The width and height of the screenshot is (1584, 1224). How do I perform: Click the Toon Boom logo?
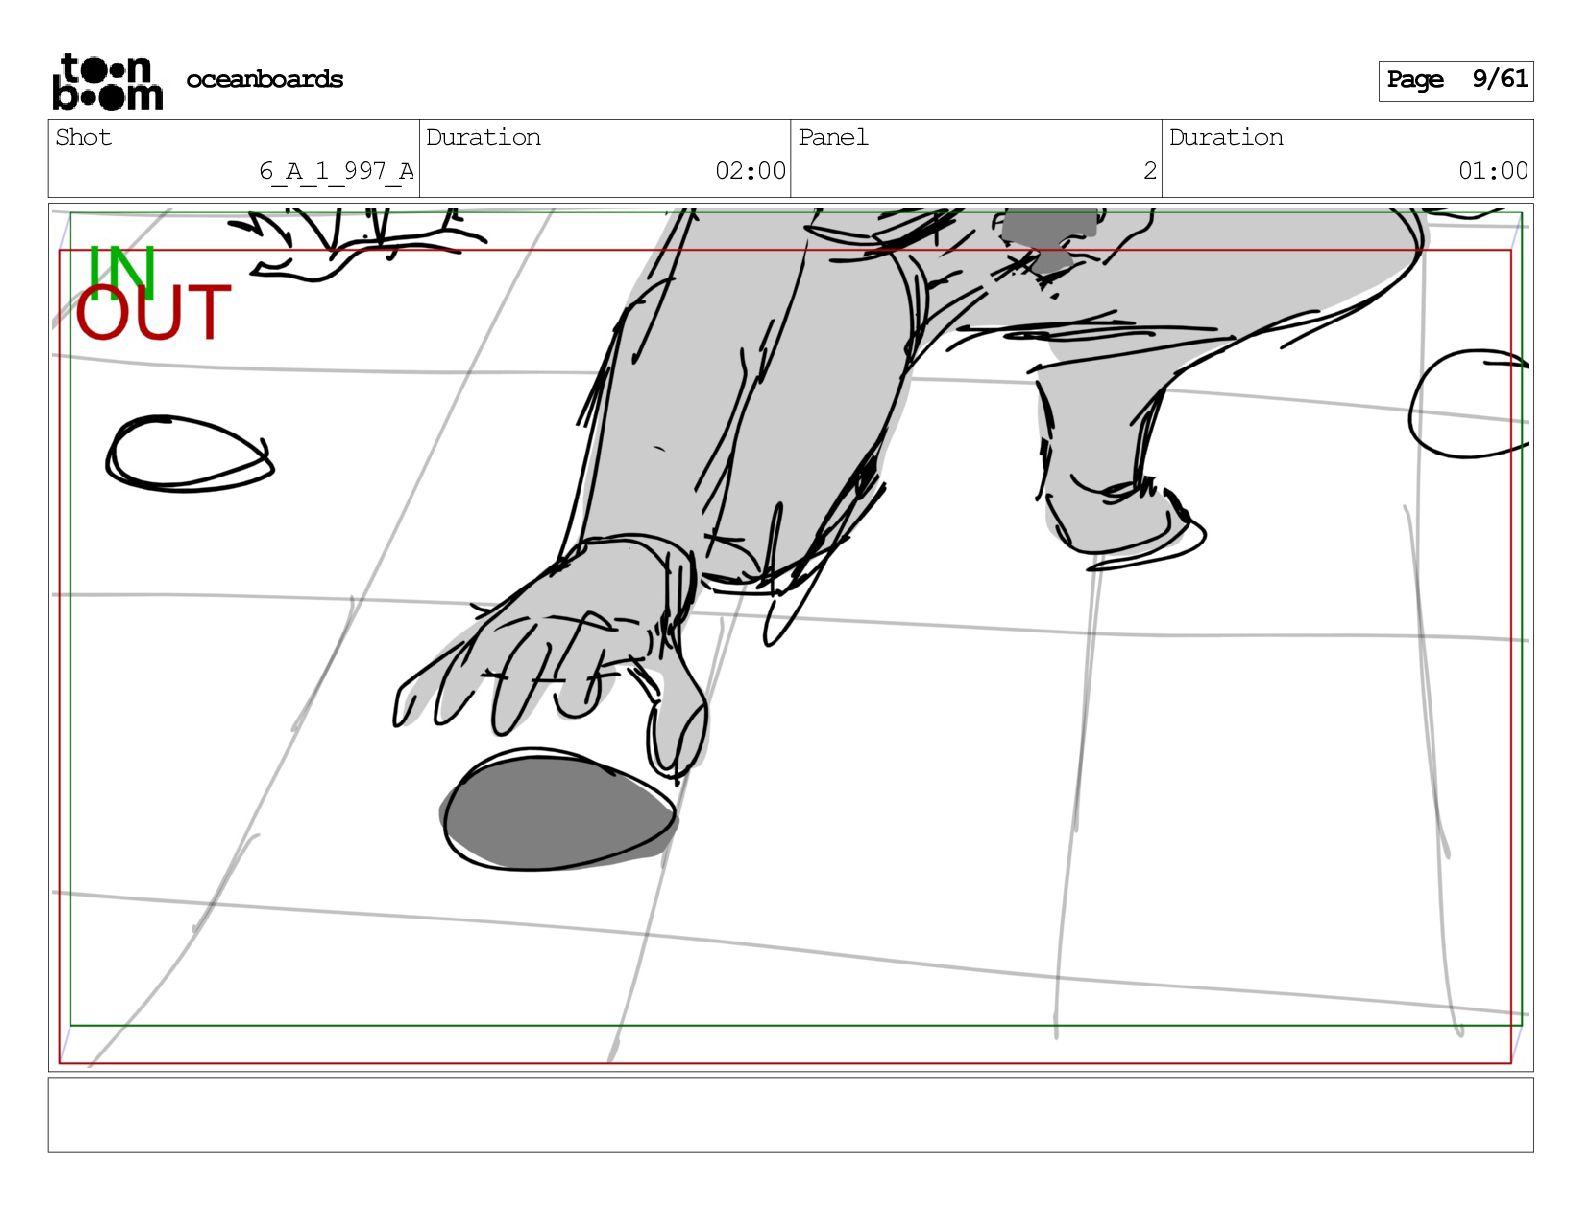tap(107, 81)
